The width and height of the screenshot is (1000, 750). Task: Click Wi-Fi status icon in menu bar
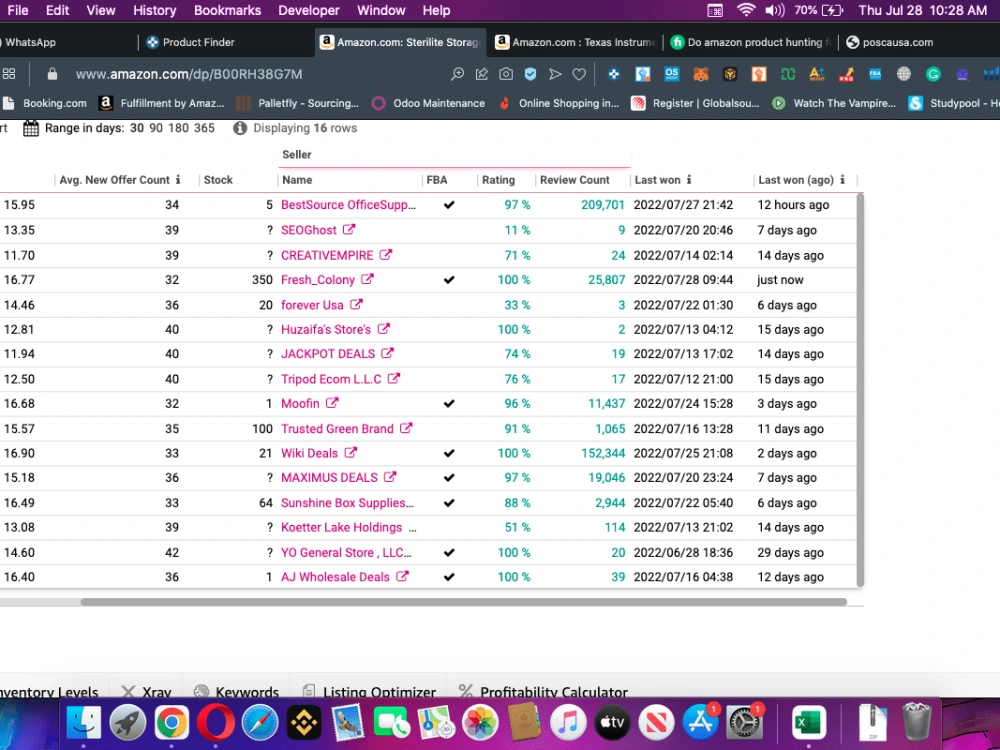pyautogui.click(x=746, y=10)
